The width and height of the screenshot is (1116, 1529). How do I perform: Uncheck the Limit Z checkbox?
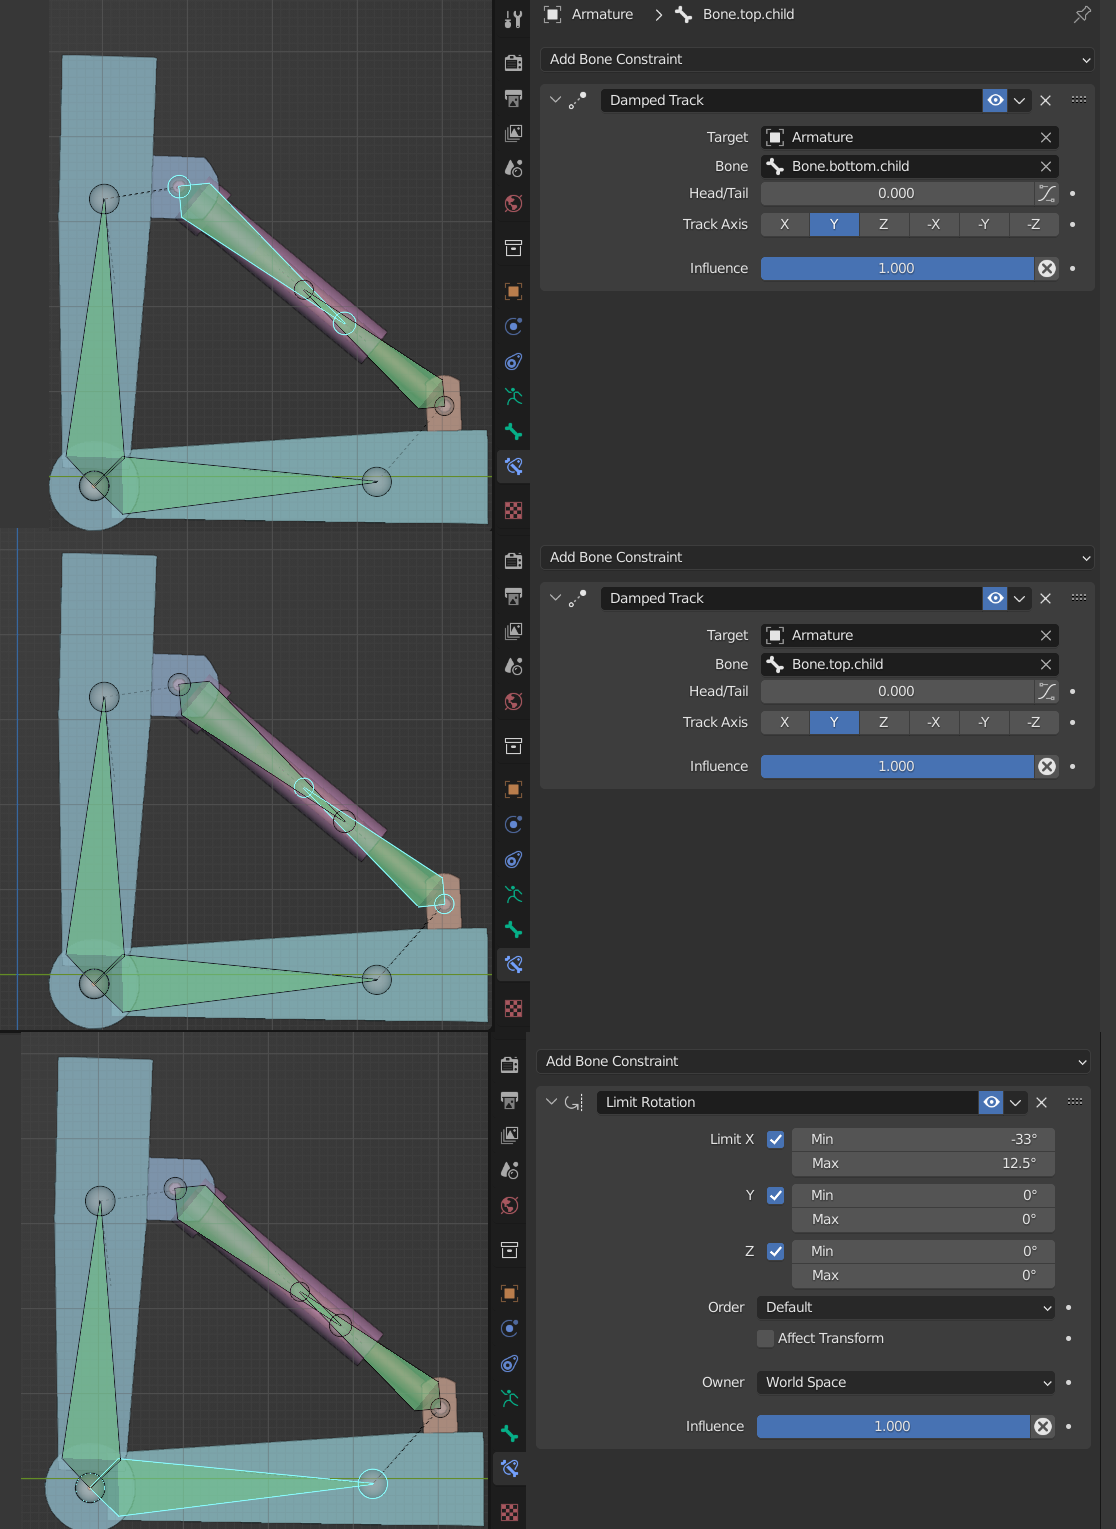click(775, 1251)
